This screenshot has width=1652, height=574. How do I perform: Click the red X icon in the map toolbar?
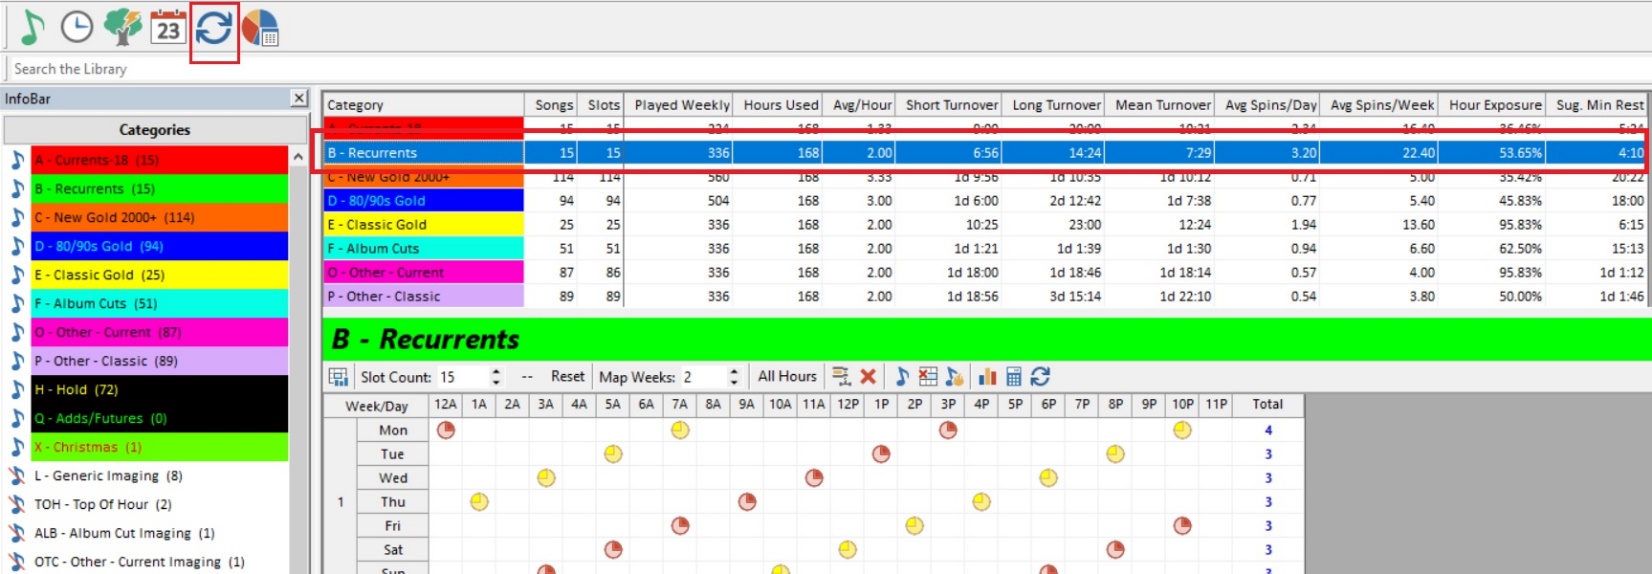tap(868, 377)
